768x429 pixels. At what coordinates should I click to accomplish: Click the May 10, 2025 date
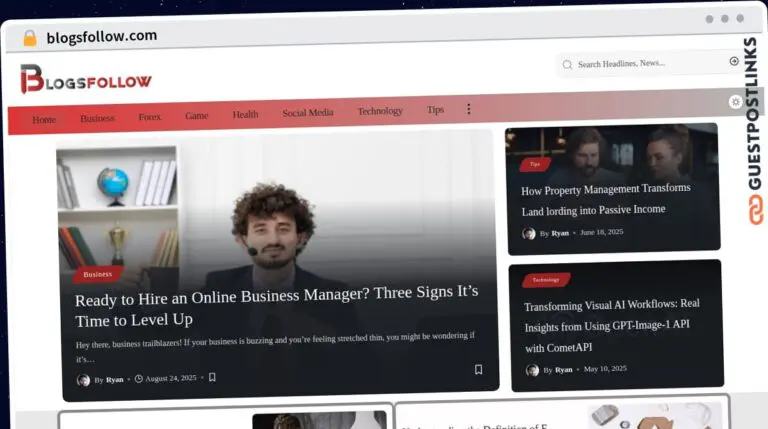point(605,369)
